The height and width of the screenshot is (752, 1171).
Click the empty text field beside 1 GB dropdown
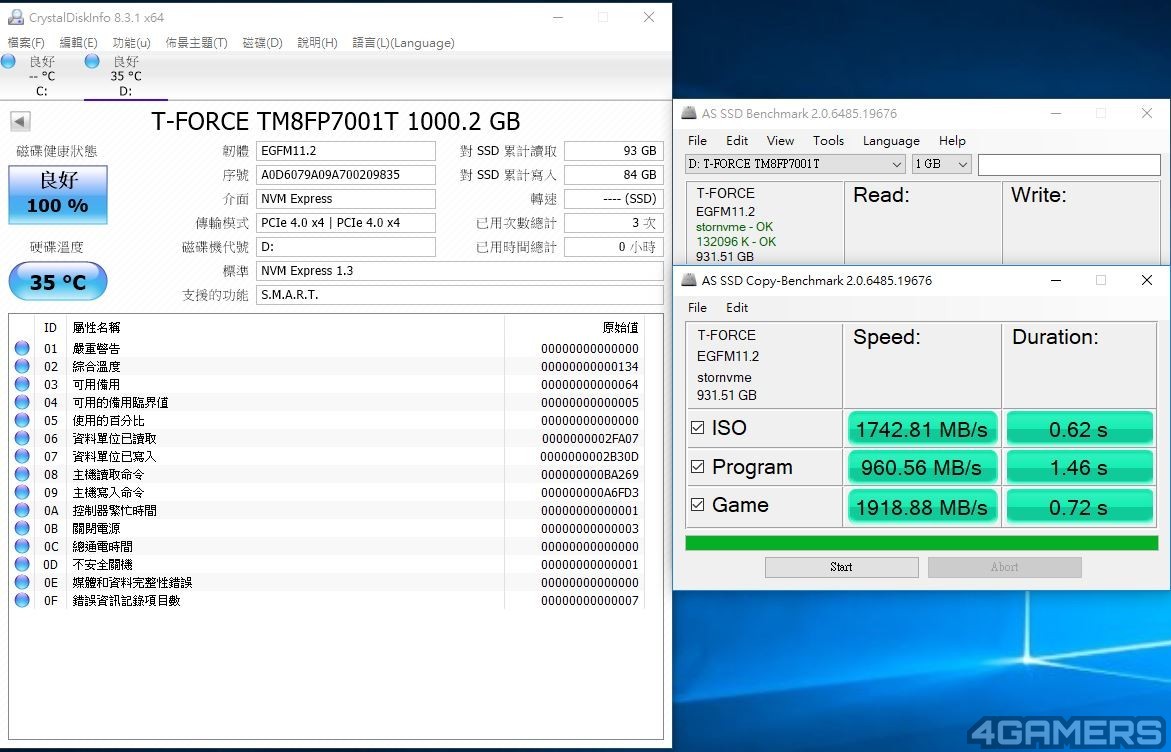pos(1069,164)
